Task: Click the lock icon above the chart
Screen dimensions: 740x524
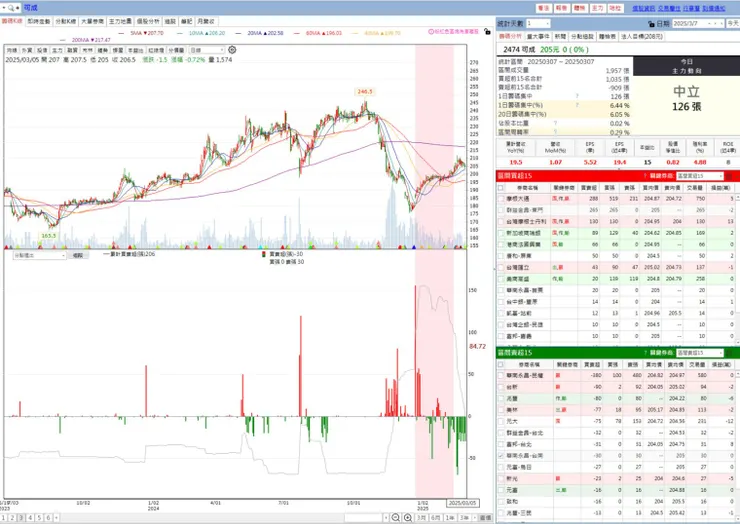Action: coord(488,32)
